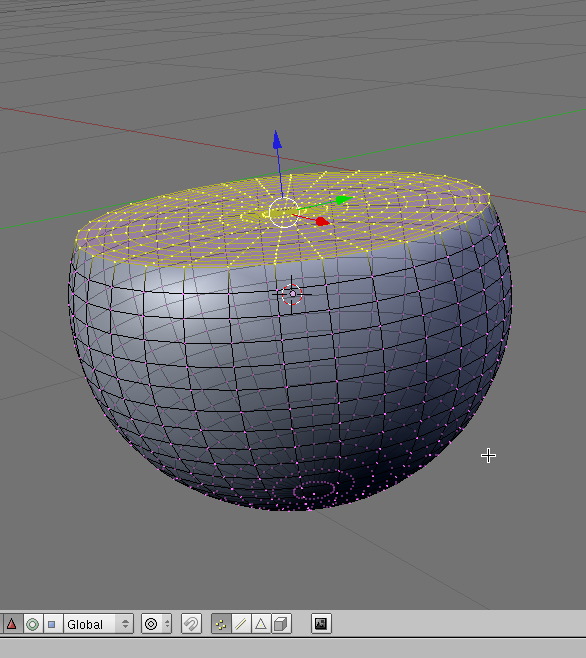Click the vertex ring at sphere bottom pole
The width and height of the screenshot is (586, 658).
[314, 489]
